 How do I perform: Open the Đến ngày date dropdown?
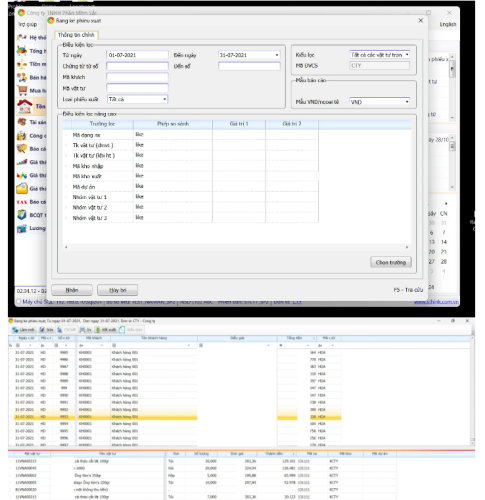tap(277, 55)
